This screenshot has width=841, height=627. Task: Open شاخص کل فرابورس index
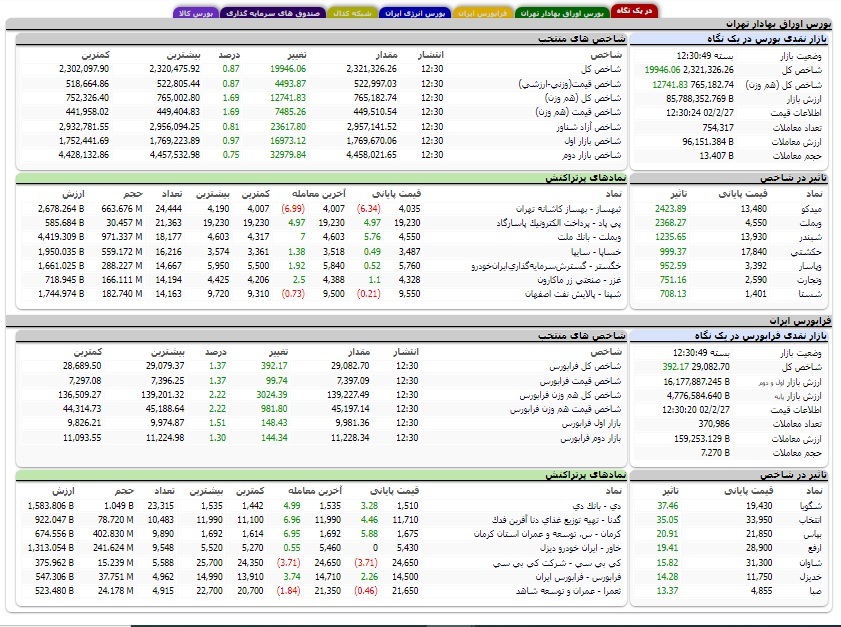[x=585, y=366]
